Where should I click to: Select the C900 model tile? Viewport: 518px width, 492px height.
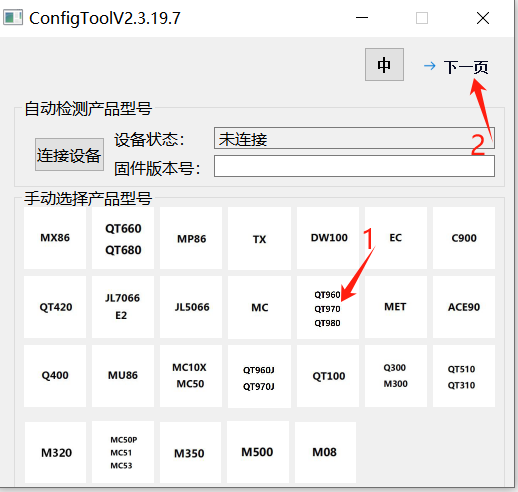click(x=464, y=238)
